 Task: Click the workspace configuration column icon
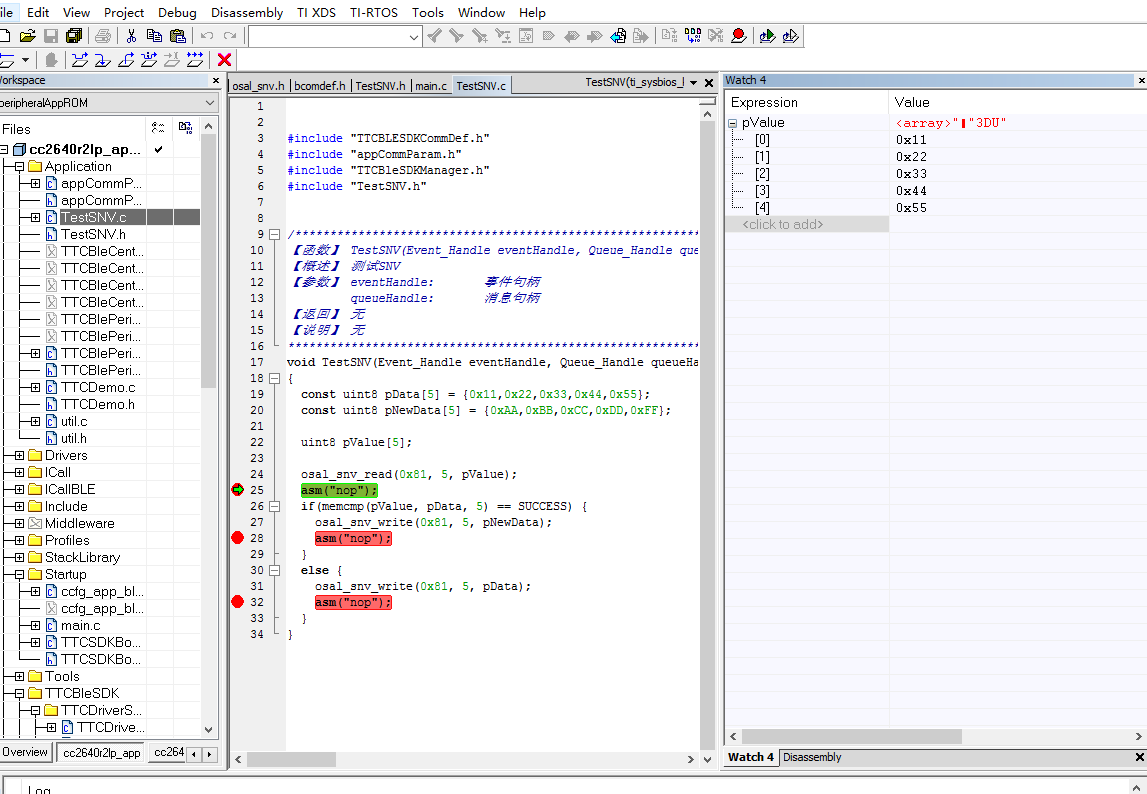(x=158, y=128)
